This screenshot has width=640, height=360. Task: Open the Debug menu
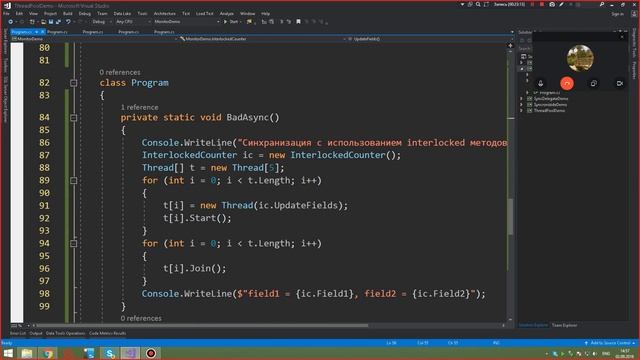pos(85,13)
